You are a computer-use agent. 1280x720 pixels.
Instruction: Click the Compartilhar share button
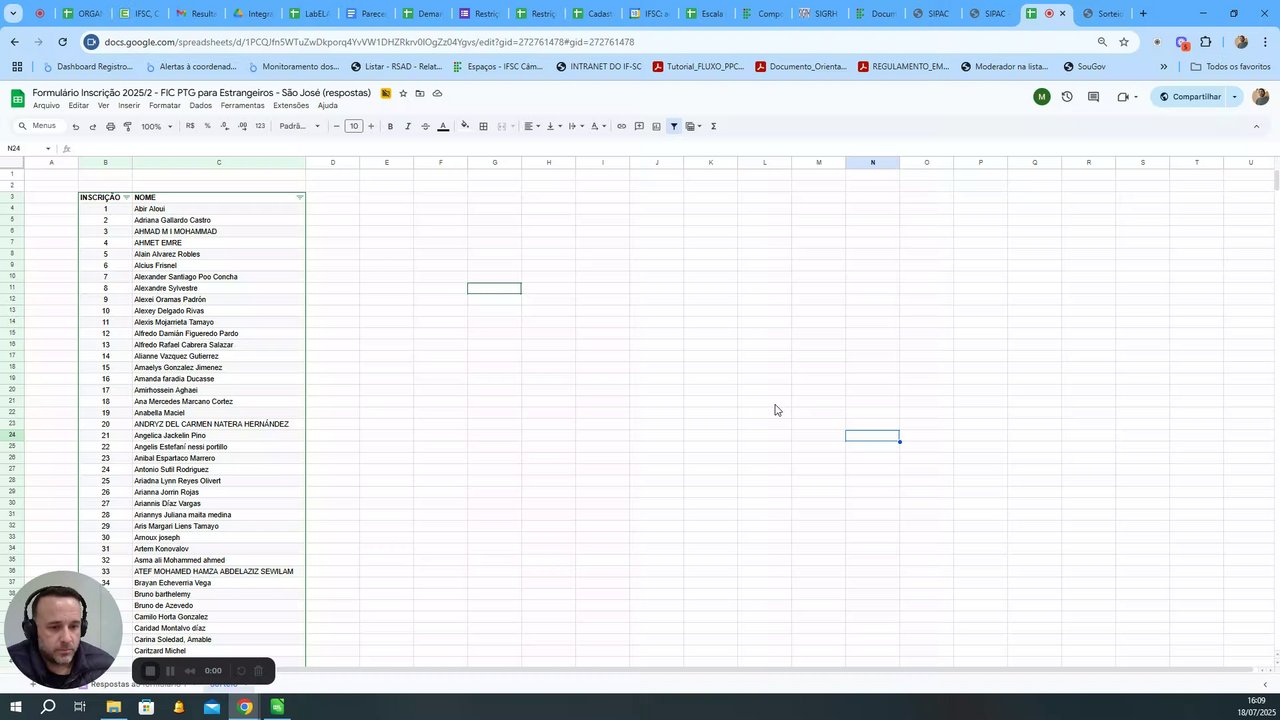(x=1190, y=97)
